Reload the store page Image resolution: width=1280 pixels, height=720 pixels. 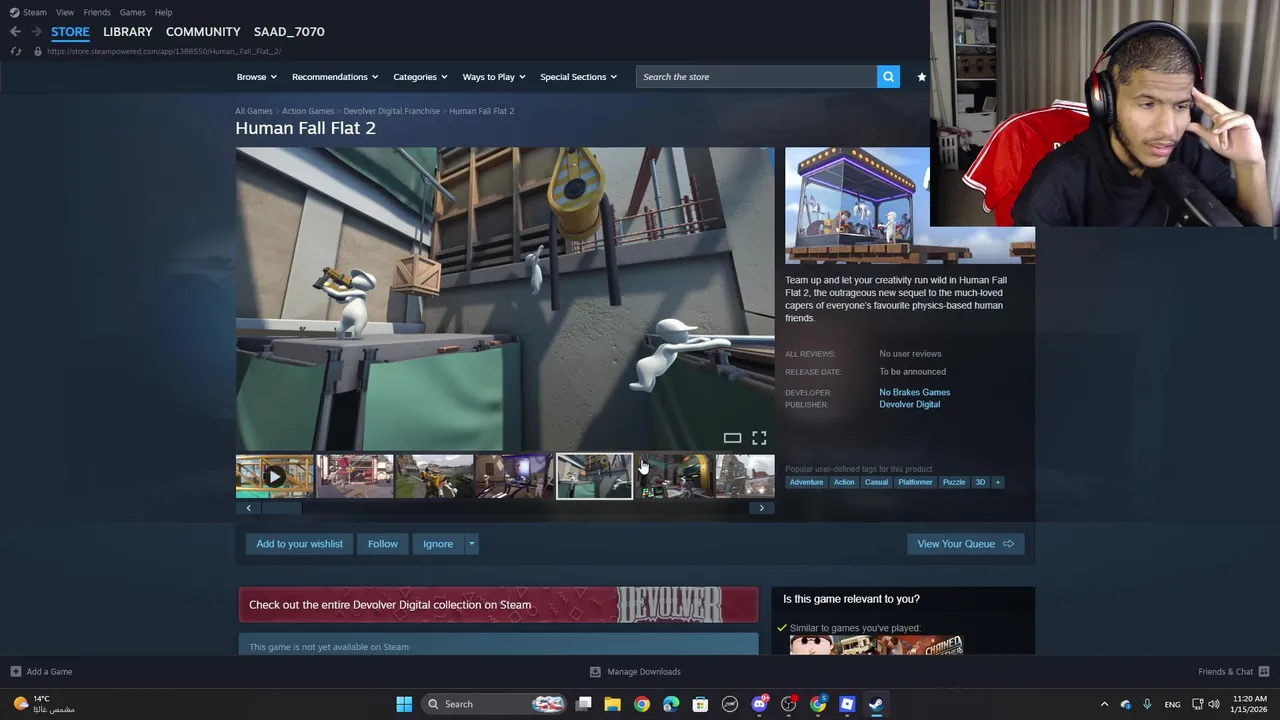[x=15, y=51]
